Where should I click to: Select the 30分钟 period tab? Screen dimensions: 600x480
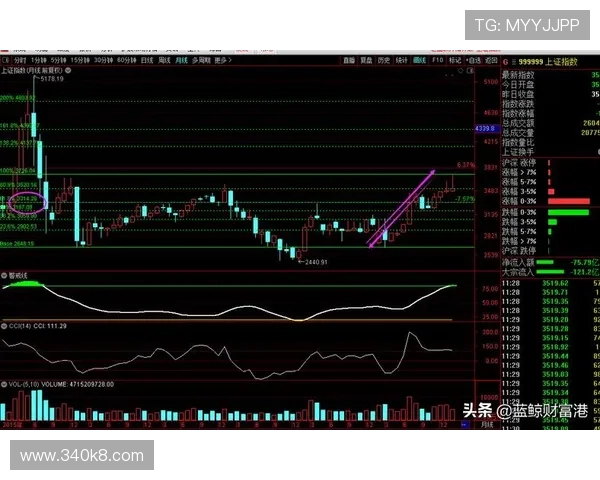[x=103, y=60]
